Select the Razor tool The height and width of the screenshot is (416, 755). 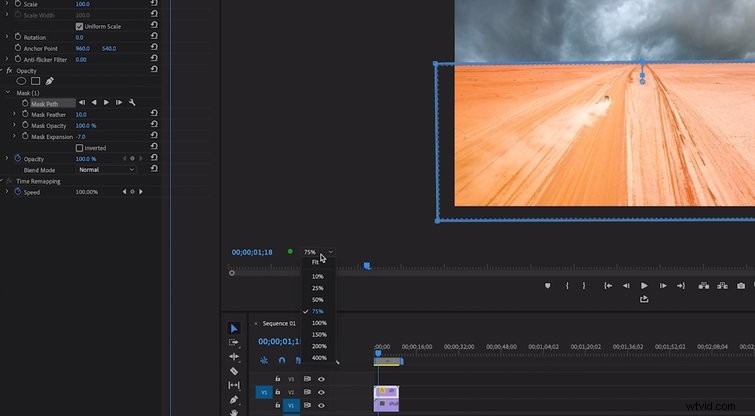[x=234, y=371]
